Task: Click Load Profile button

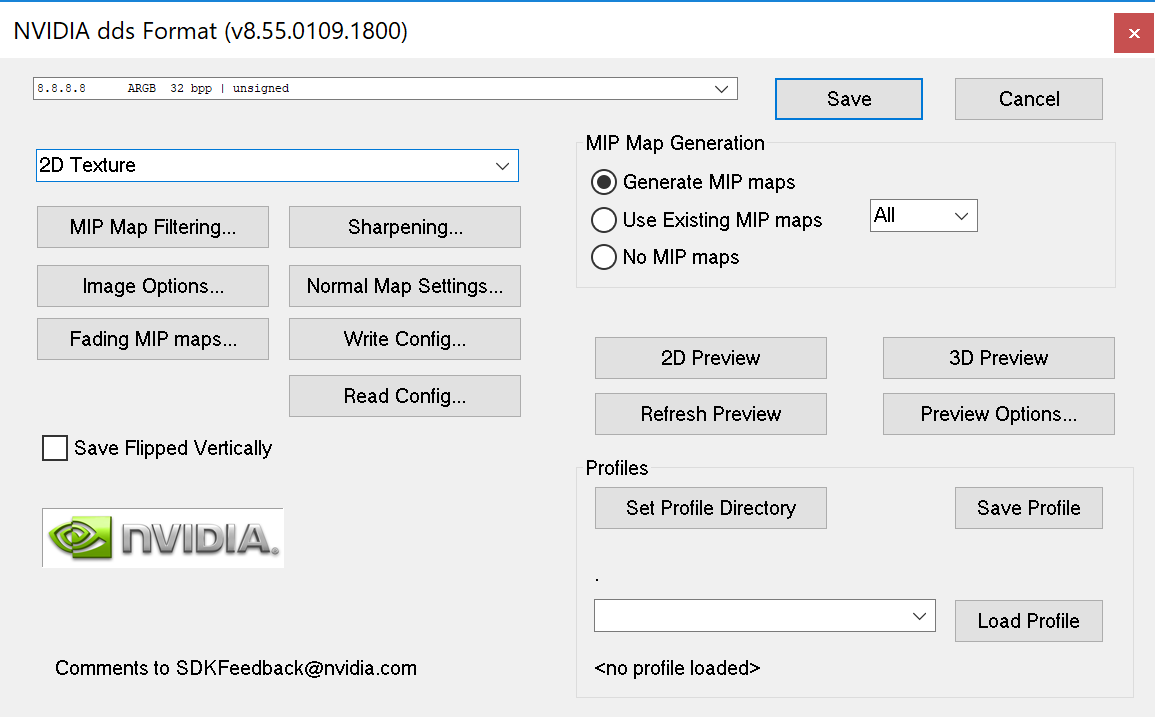Action: coord(1028,621)
